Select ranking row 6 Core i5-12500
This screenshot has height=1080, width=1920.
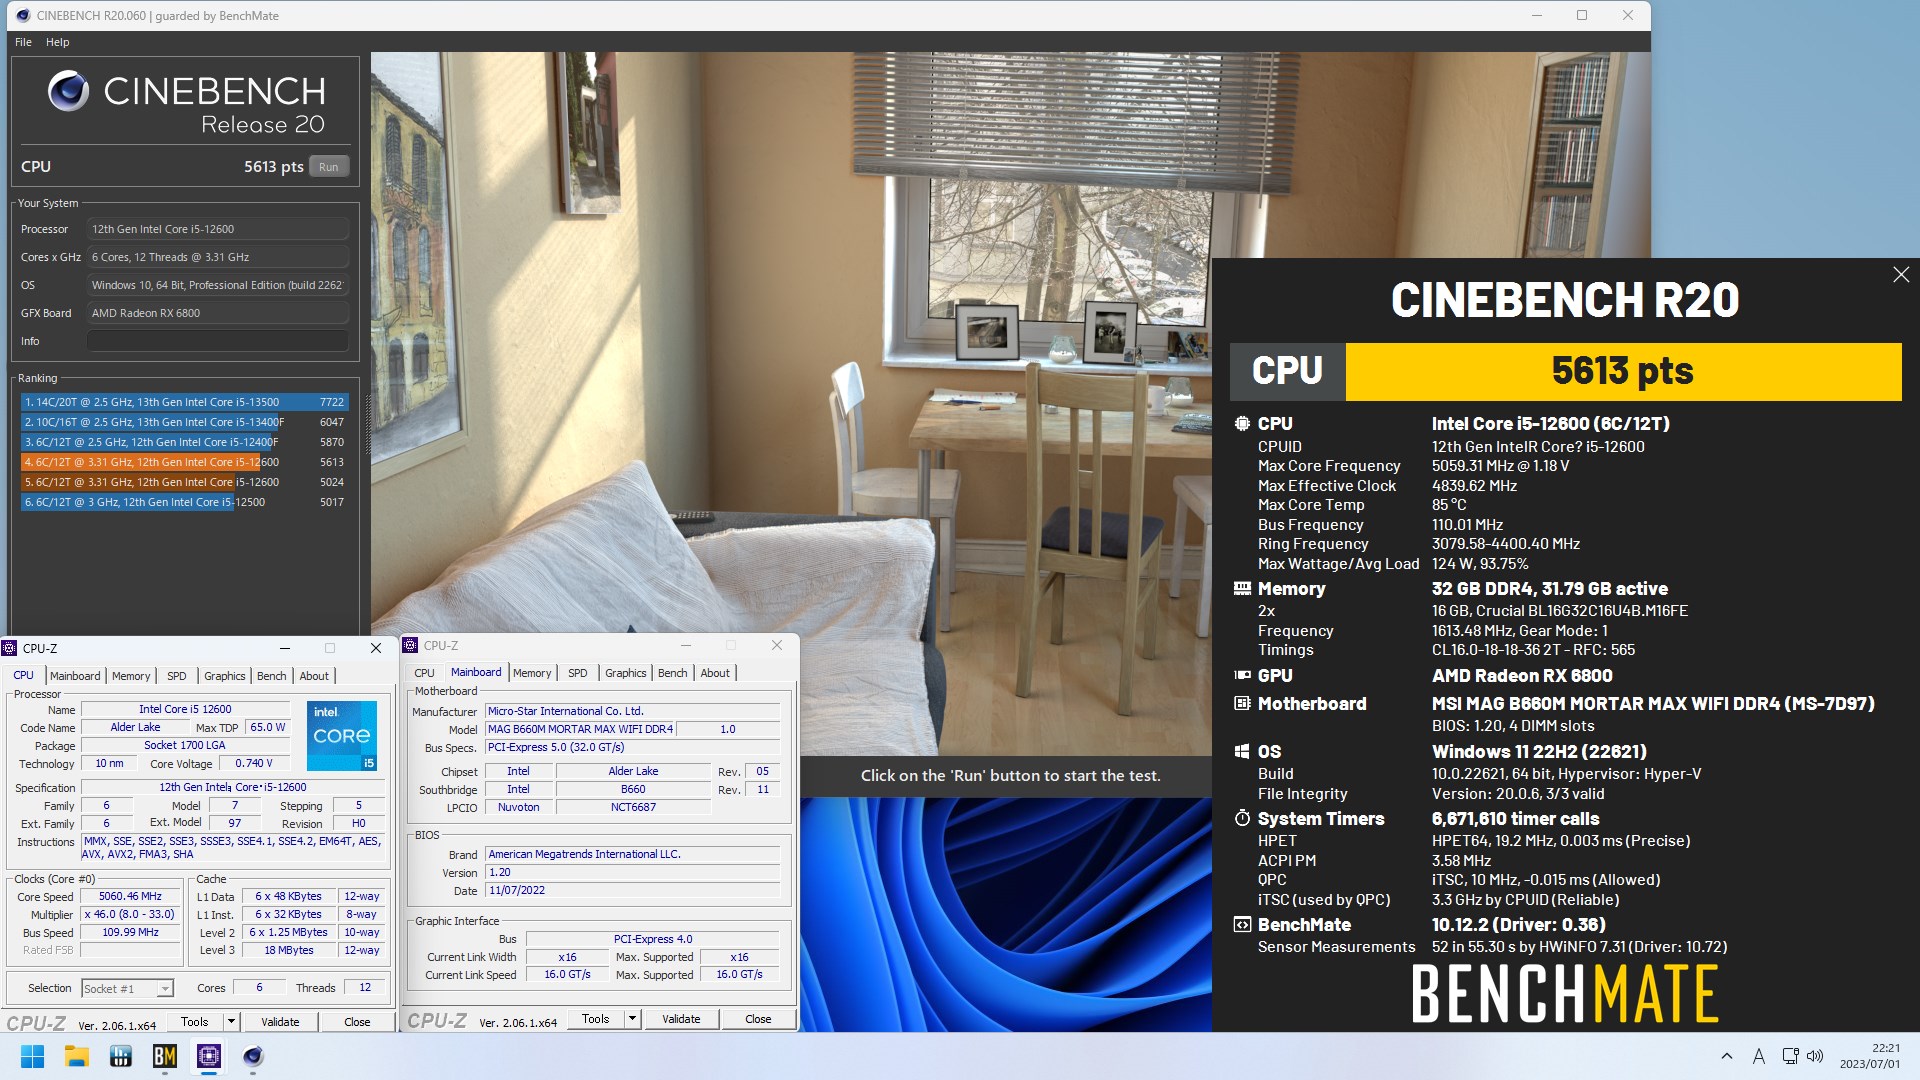pos(184,502)
